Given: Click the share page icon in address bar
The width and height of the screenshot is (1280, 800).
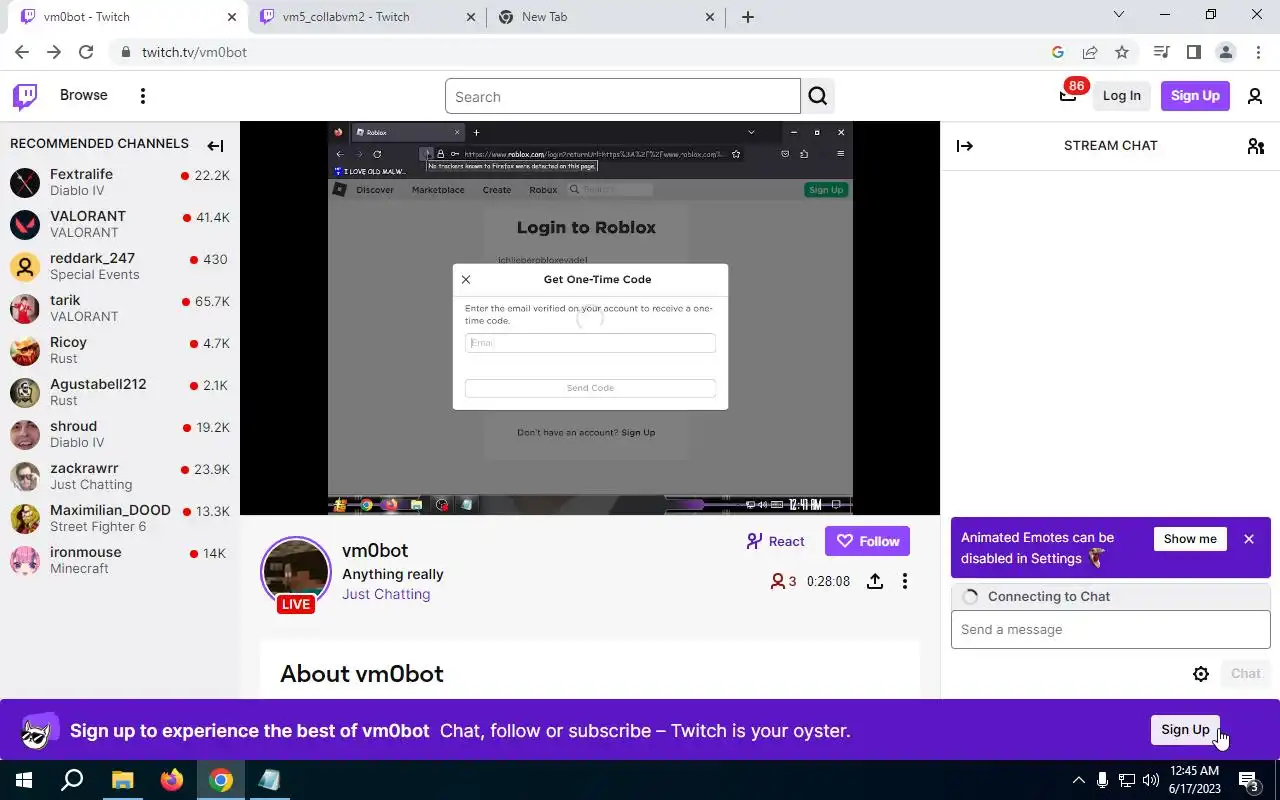Looking at the screenshot, I should click(x=1090, y=52).
